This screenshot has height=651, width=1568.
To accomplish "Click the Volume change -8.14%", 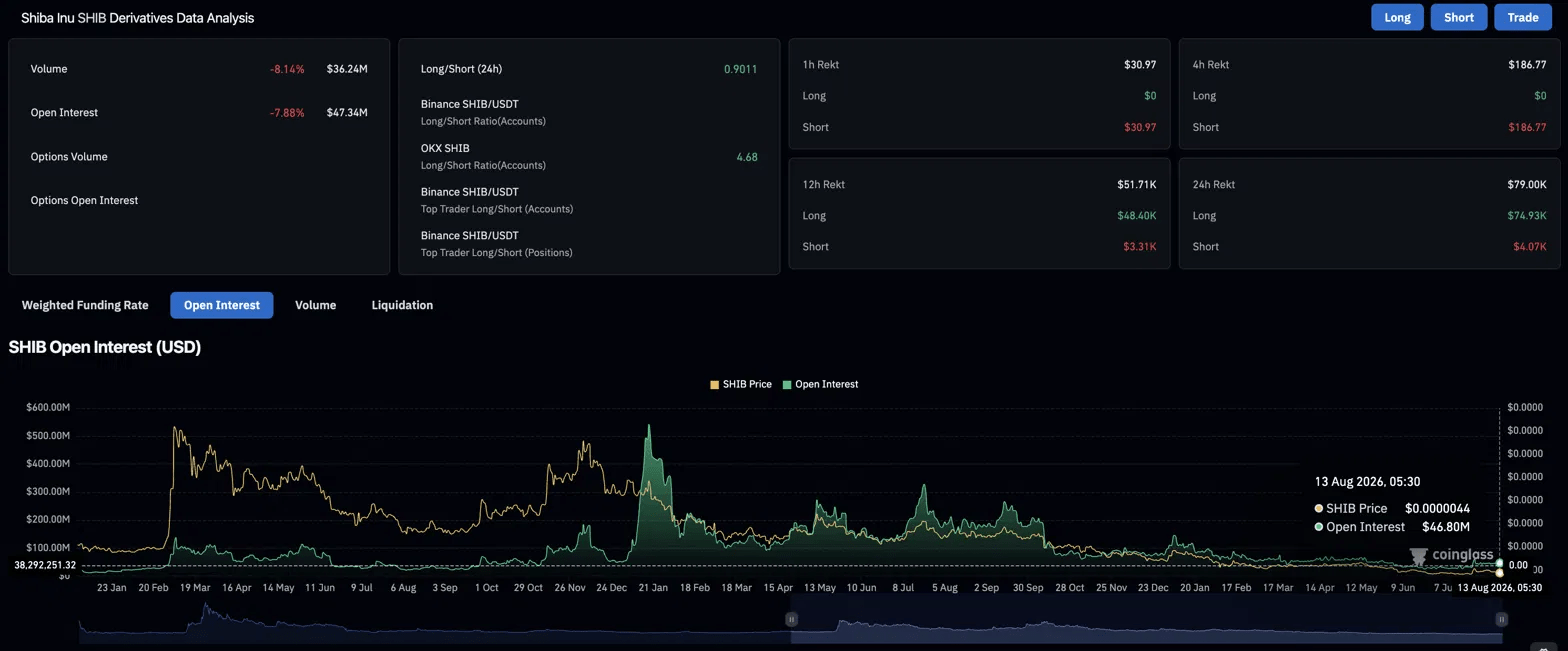I will pos(287,69).
